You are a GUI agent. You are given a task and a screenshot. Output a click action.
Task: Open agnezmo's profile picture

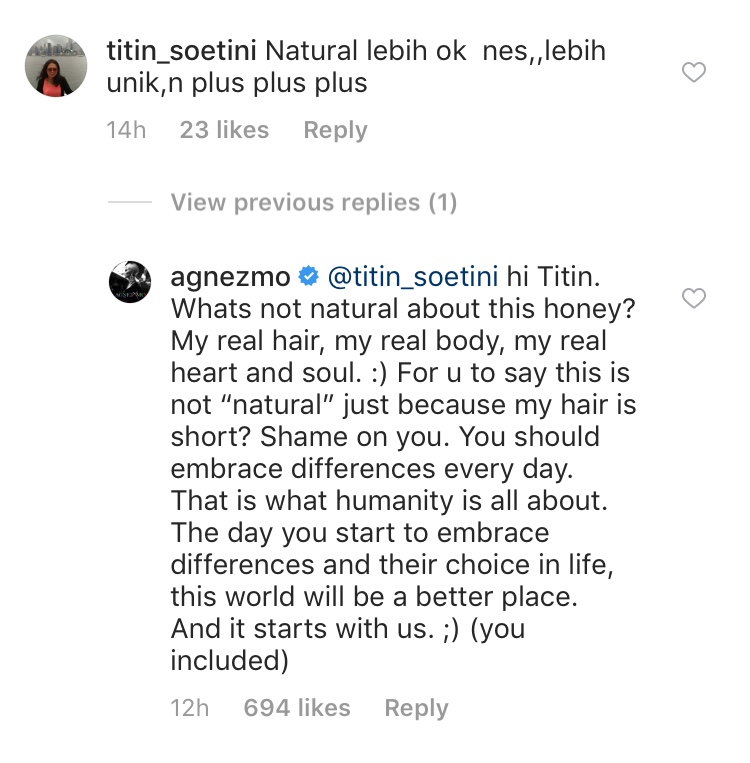(x=129, y=284)
